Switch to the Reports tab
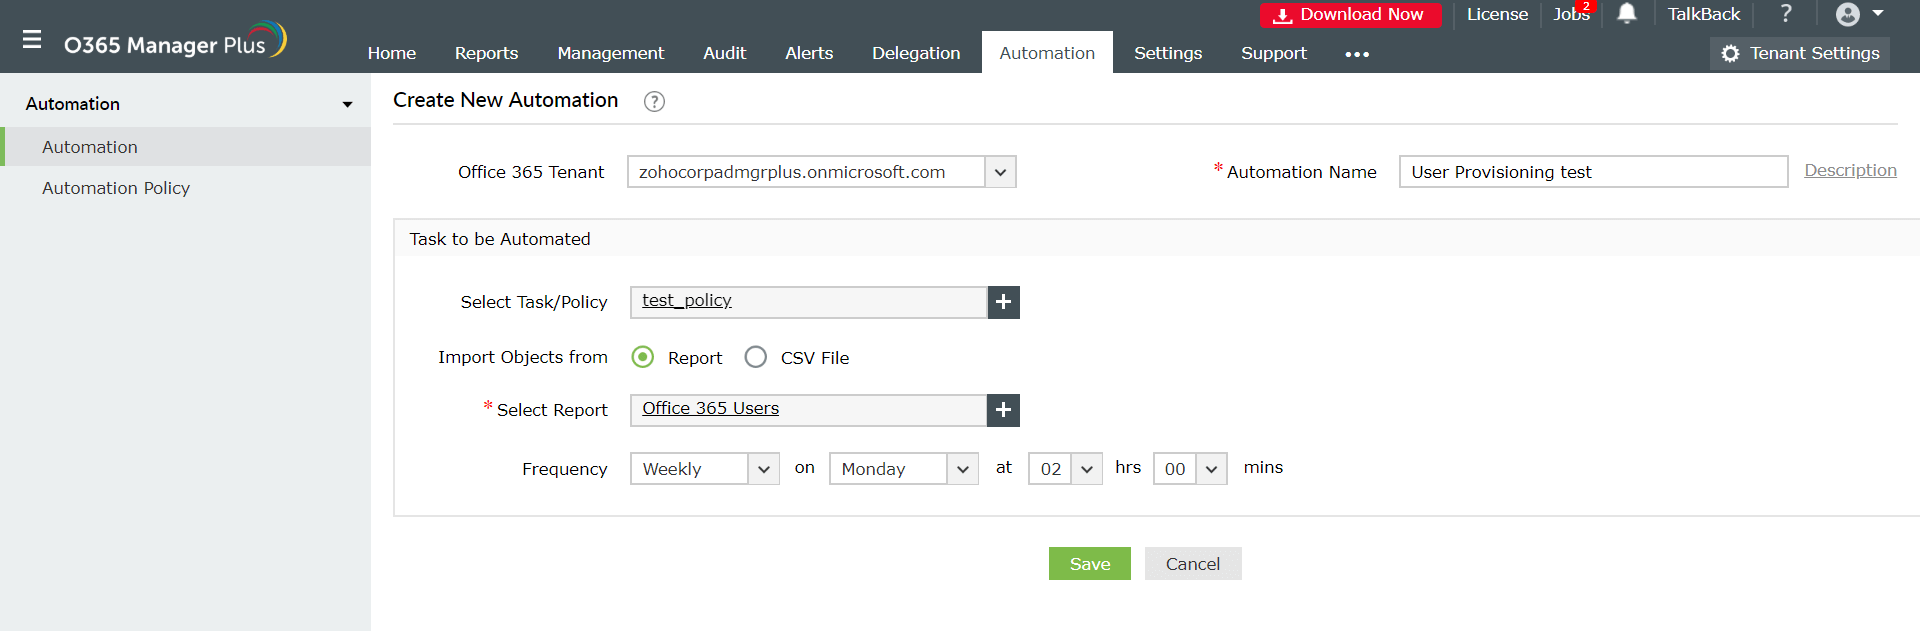 486,53
